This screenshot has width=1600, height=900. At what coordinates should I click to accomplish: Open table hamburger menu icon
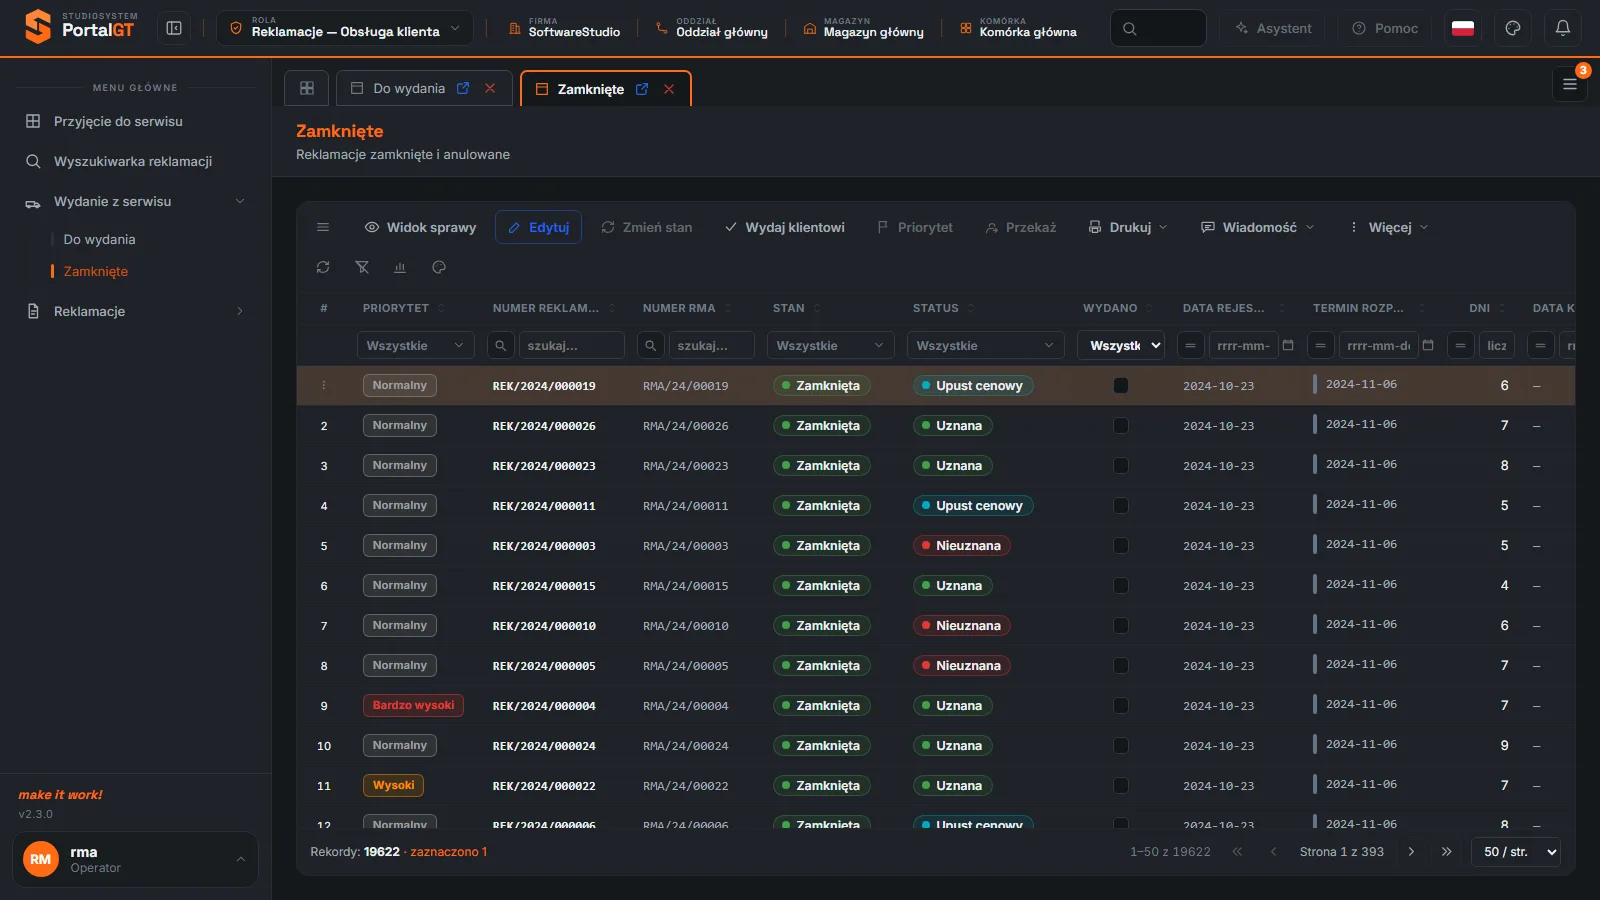(x=323, y=227)
